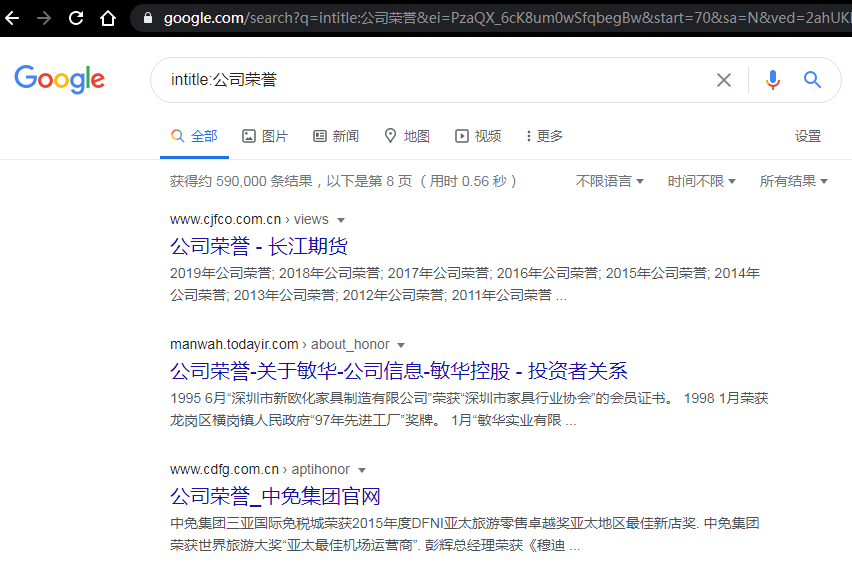Click into the Google search input field
This screenshot has height=572, width=852.
point(430,80)
